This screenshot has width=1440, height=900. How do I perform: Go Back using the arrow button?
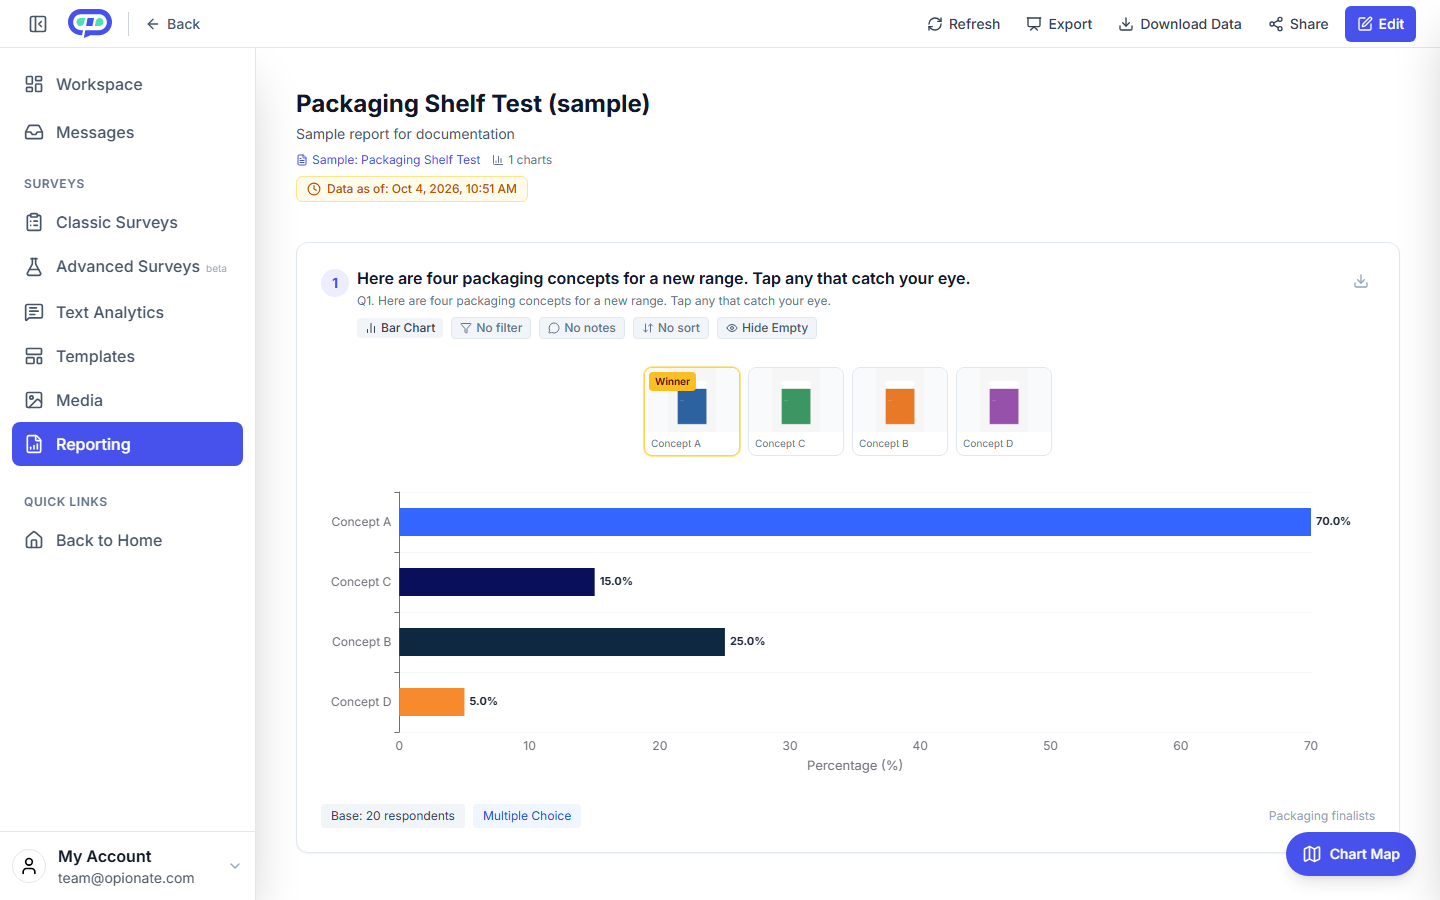(173, 24)
